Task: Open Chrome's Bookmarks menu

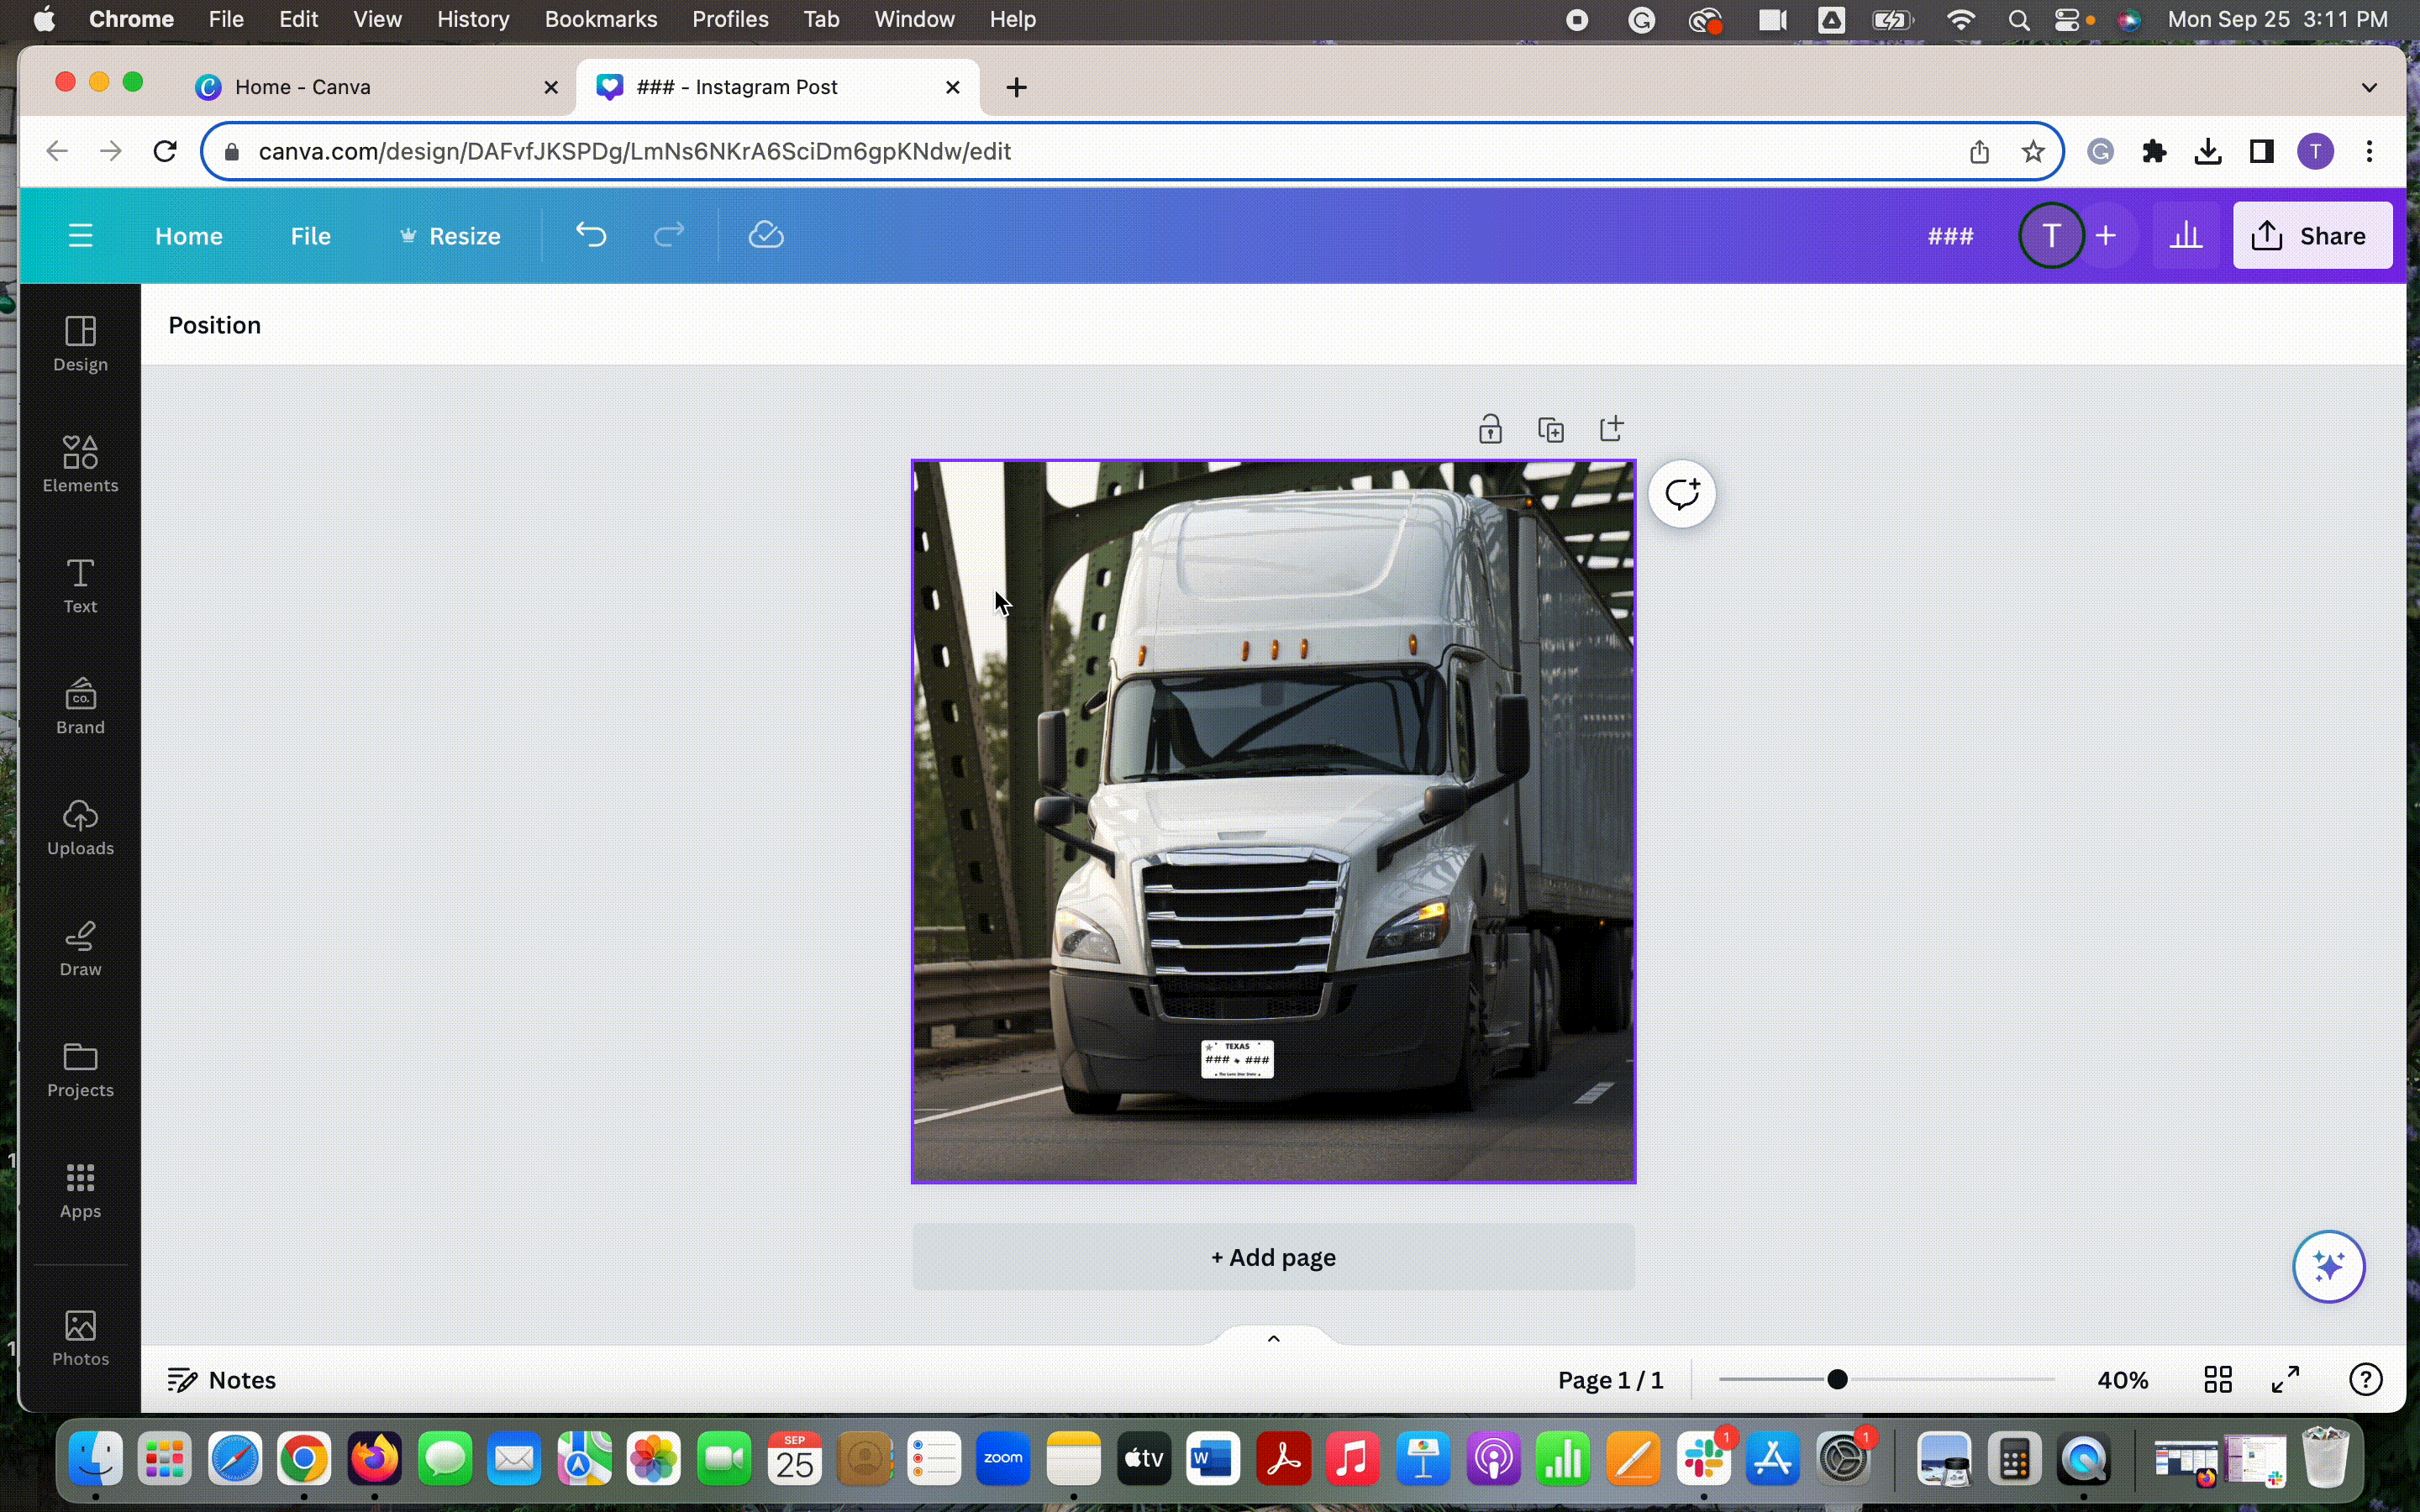Action: [x=600, y=19]
